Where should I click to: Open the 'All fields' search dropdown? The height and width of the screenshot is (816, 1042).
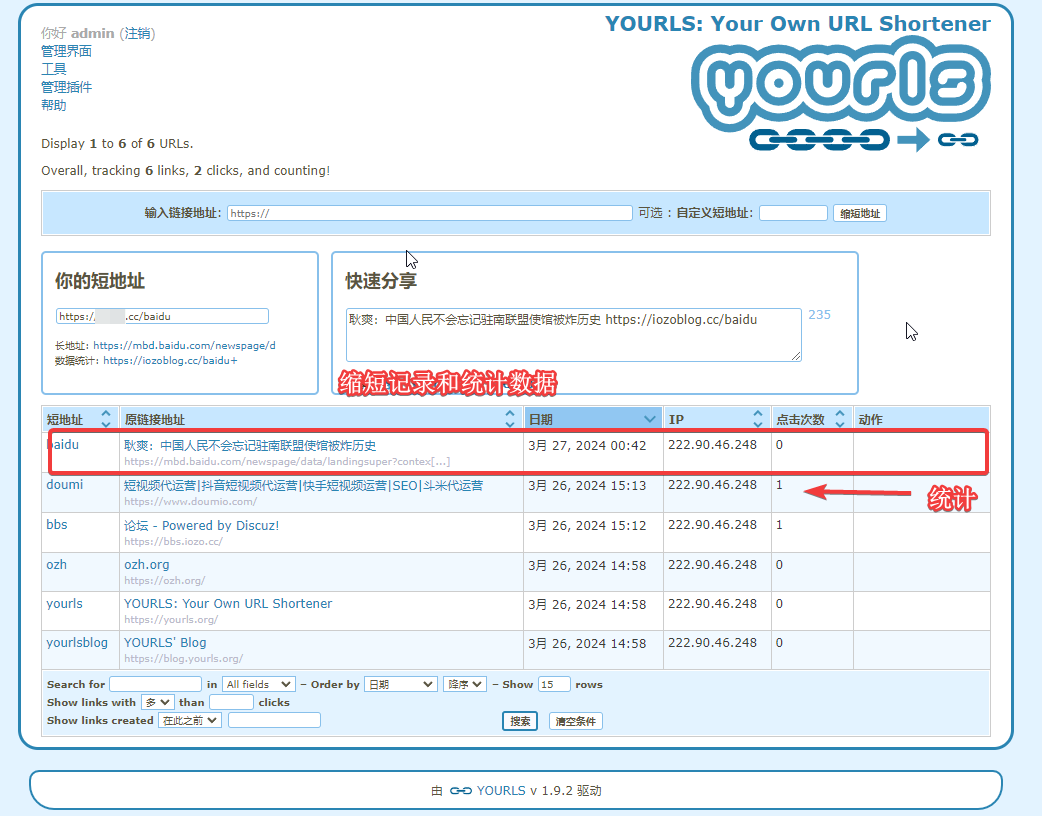pyautogui.click(x=258, y=684)
